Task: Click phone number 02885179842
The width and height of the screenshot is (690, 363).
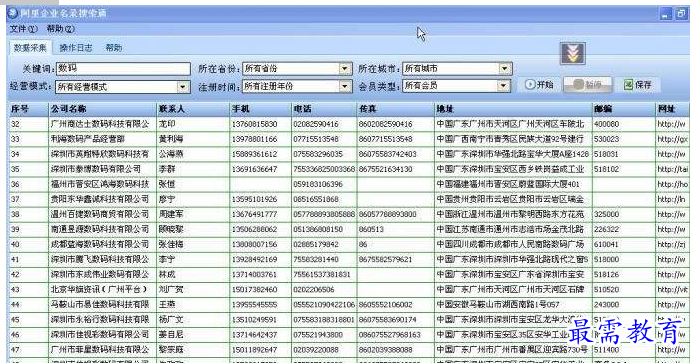Action: point(316,244)
